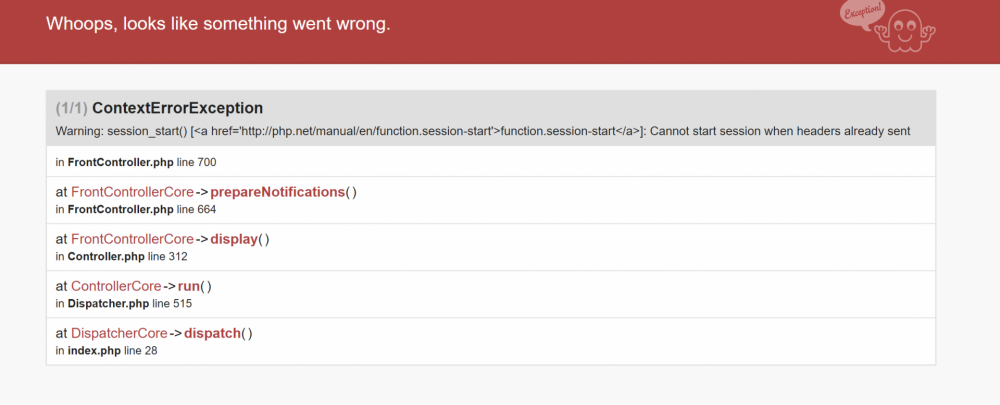Open index.php line 28 reference
Viewport: 1000px width, 405px height.
pos(94,350)
